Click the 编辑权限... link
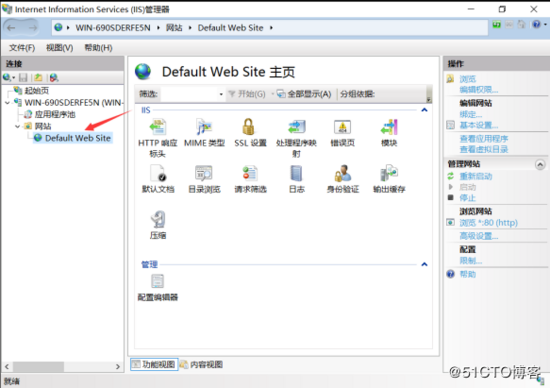This screenshot has width=550, height=388. point(479,90)
